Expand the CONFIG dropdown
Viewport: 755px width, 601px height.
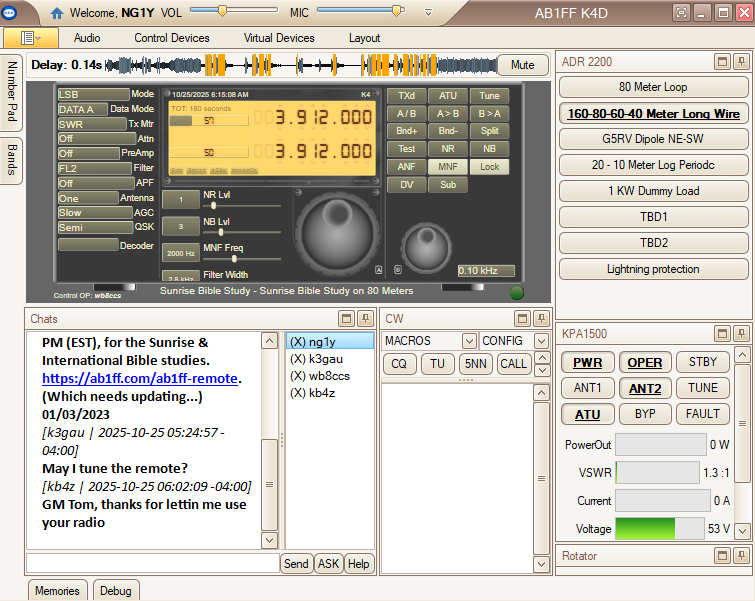pos(541,341)
